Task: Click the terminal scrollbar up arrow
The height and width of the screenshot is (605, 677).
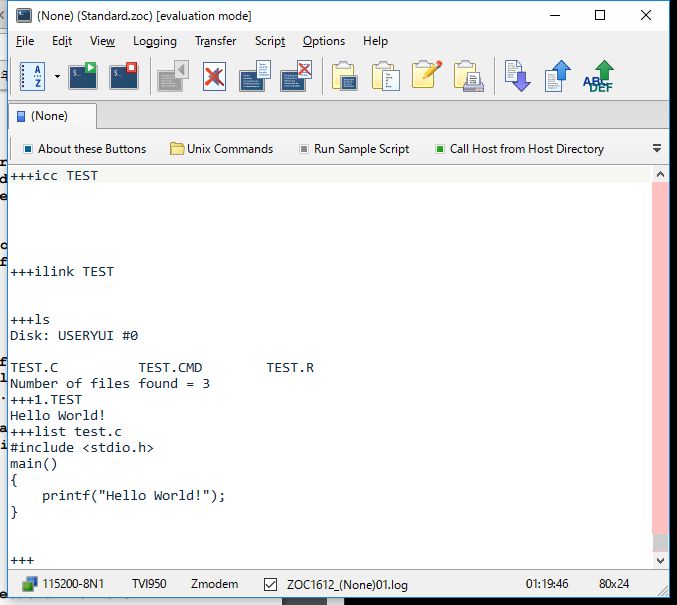Action: pyautogui.click(x=660, y=174)
